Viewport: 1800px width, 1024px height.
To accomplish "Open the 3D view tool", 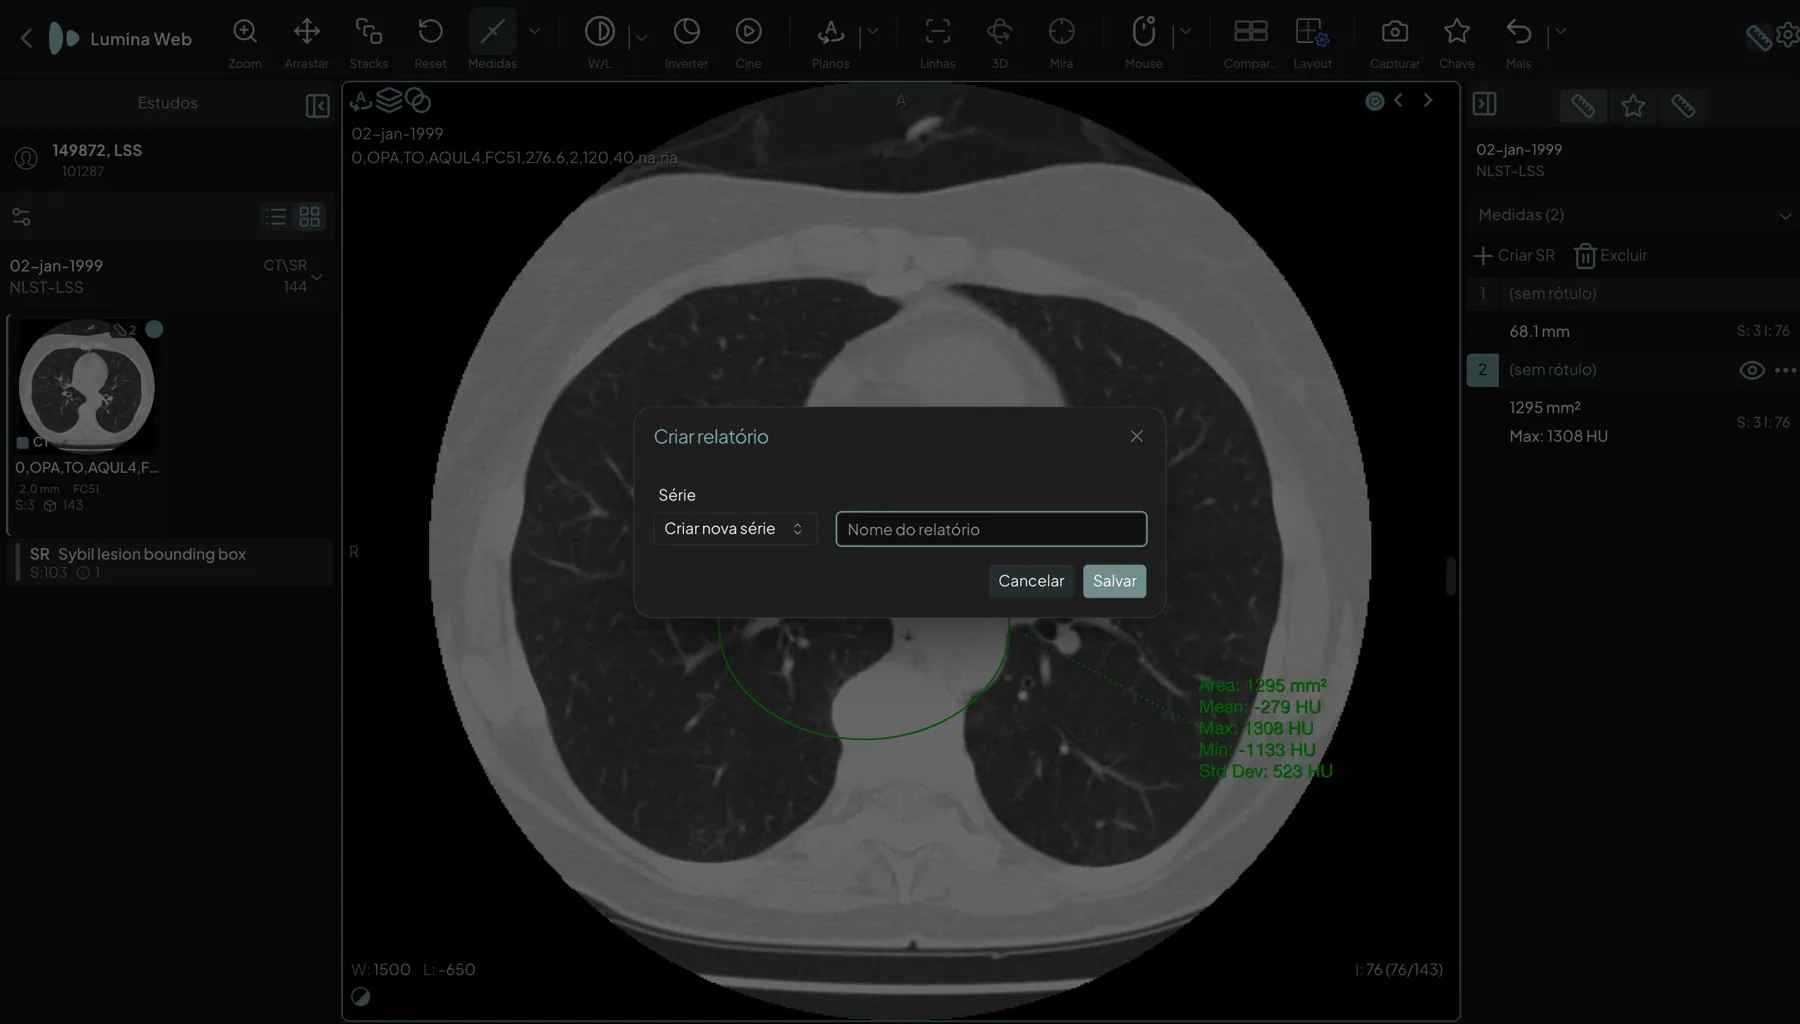I will pyautogui.click(x=999, y=40).
